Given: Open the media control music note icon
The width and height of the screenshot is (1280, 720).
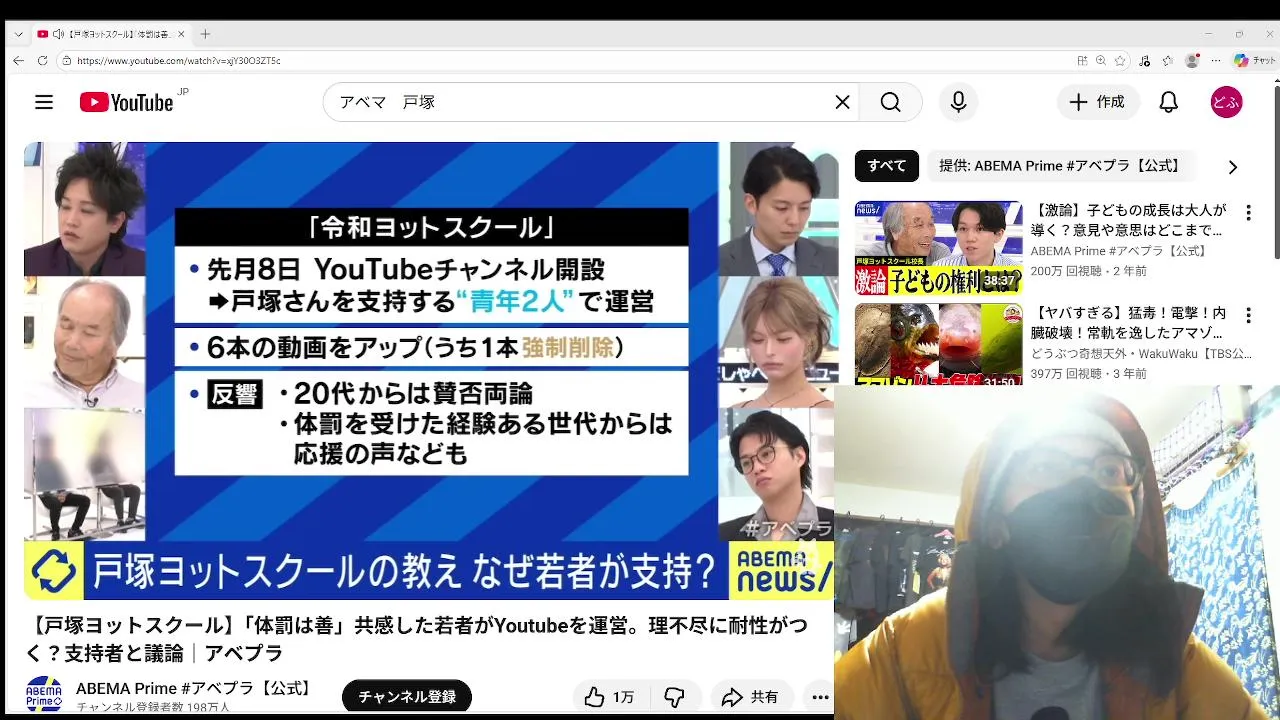Looking at the screenshot, I should 1145,61.
